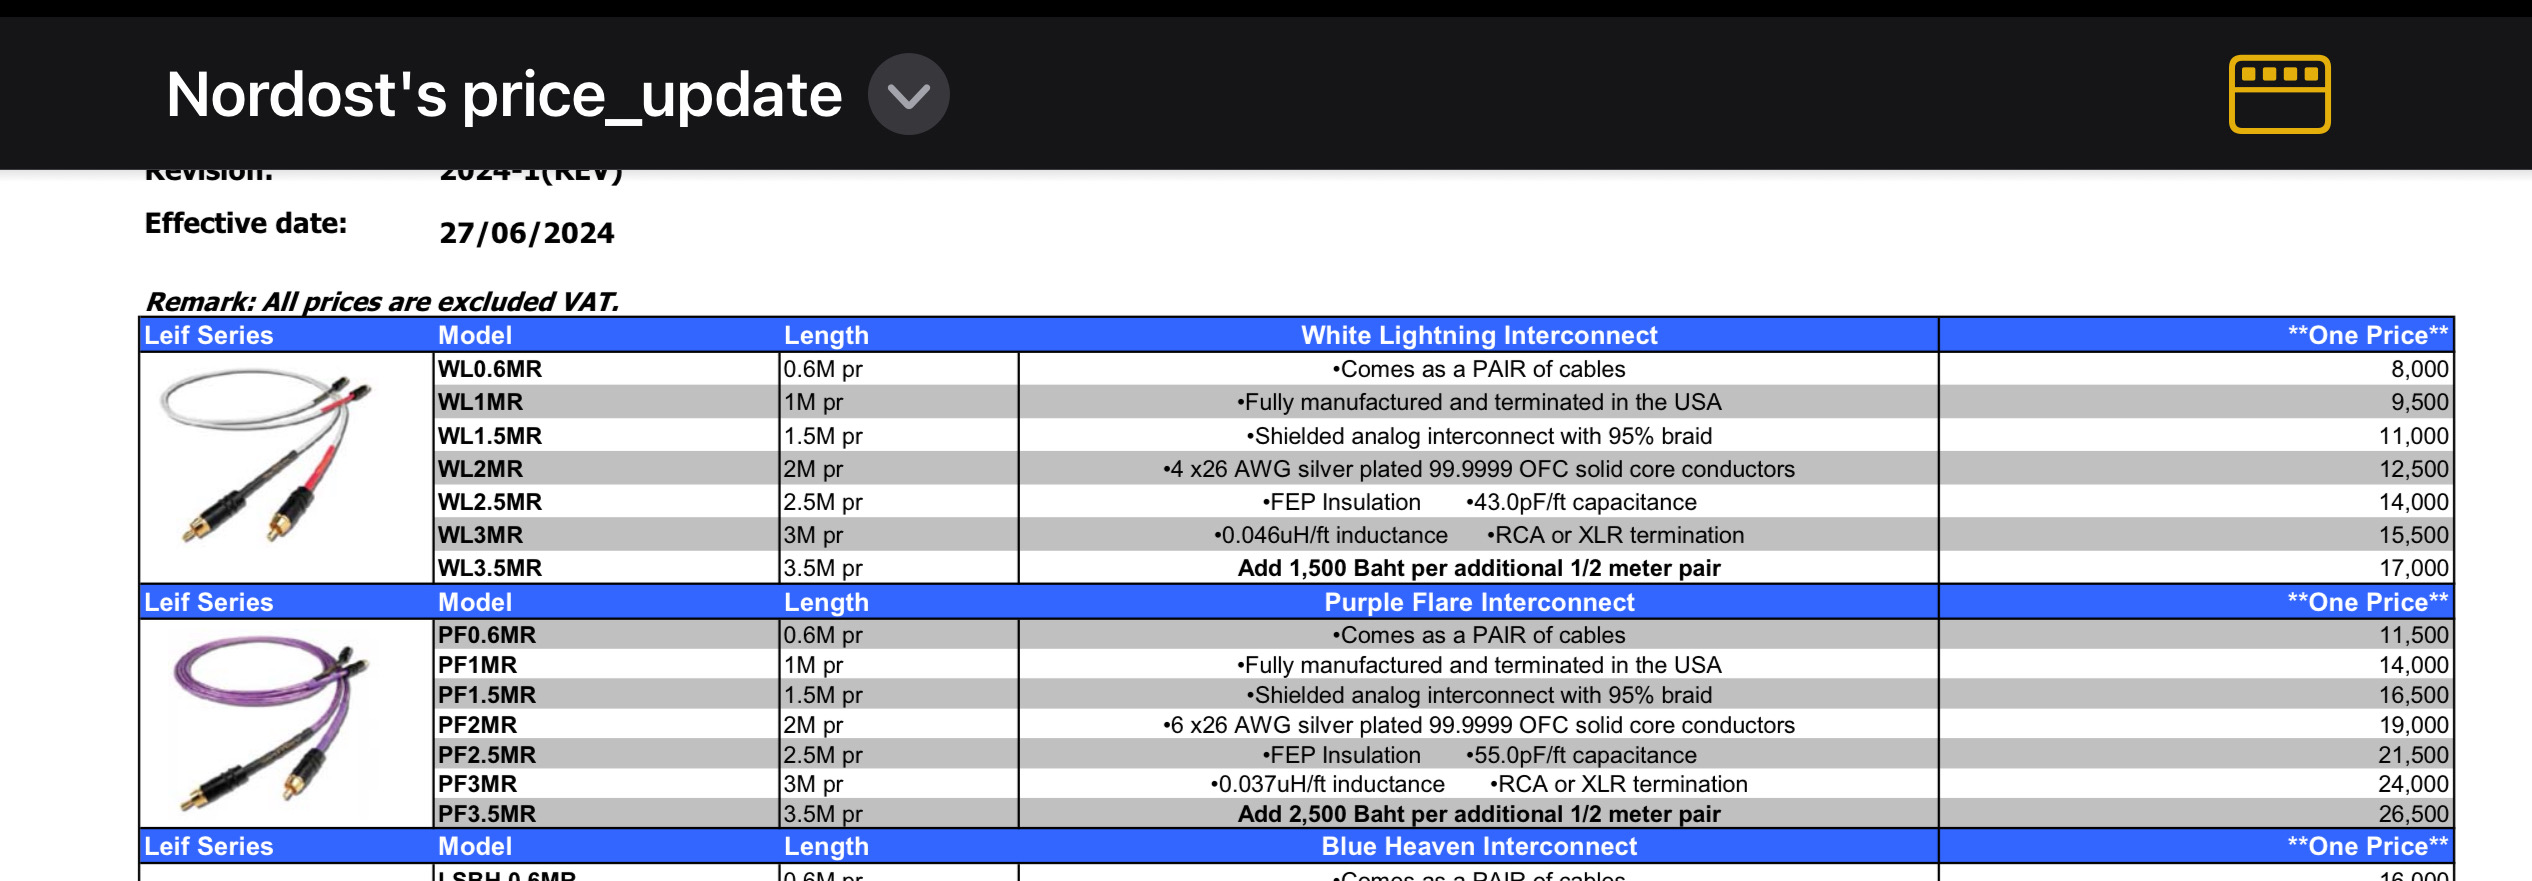Select the PF1.5MR model cell
The height and width of the screenshot is (881, 2532).
(487, 695)
